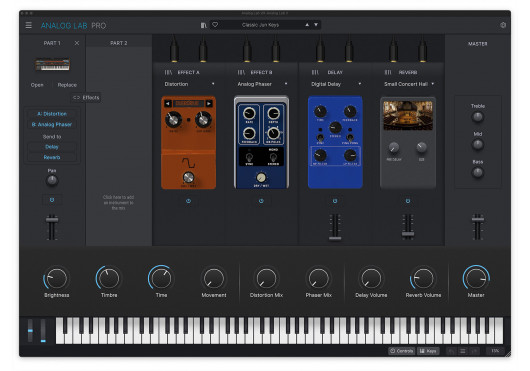This screenshot has height=371, width=530.
Task: Click the phaser pedal Dry/Wet knob
Action: 261,177
